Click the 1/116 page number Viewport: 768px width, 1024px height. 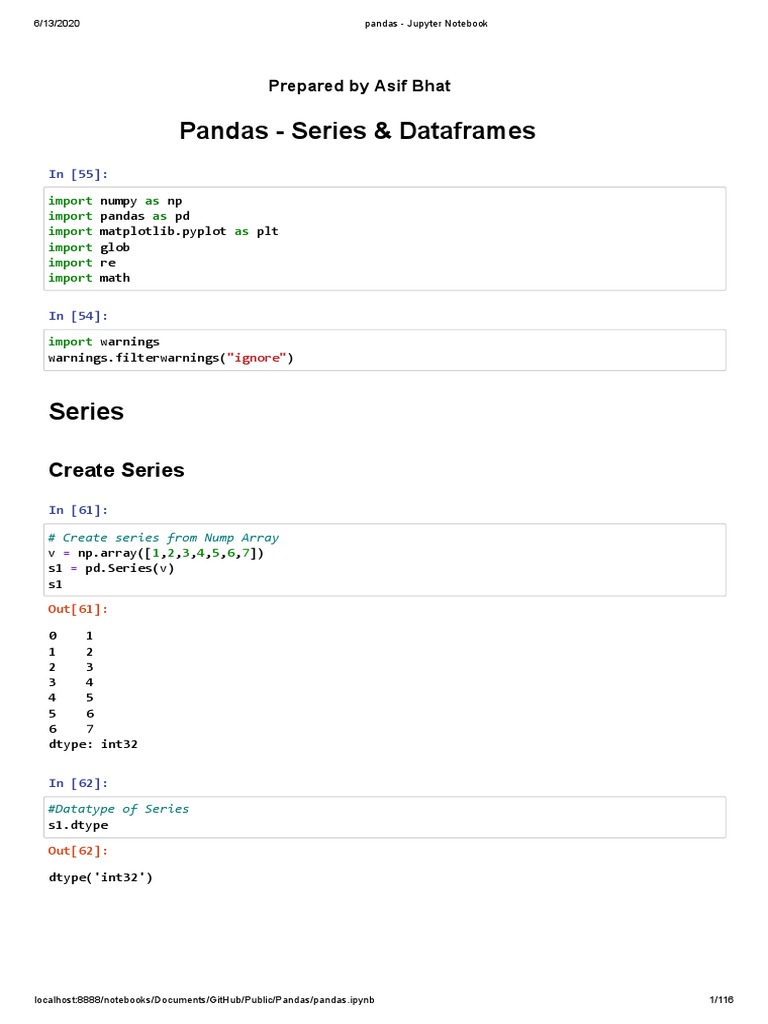(x=721, y=1000)
